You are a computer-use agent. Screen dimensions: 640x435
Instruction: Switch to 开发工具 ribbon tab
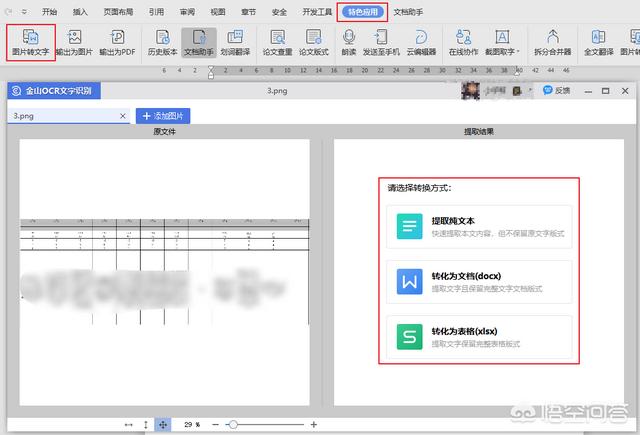(x=317, y=12)
